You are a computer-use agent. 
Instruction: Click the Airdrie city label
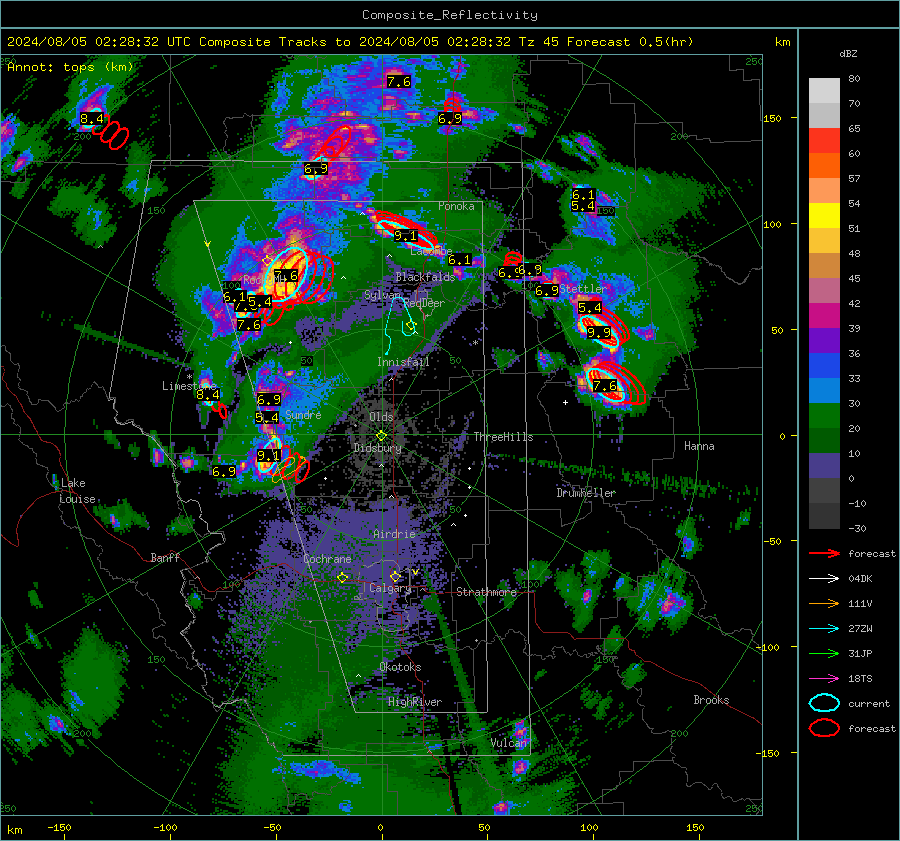(x=394, y=534)
